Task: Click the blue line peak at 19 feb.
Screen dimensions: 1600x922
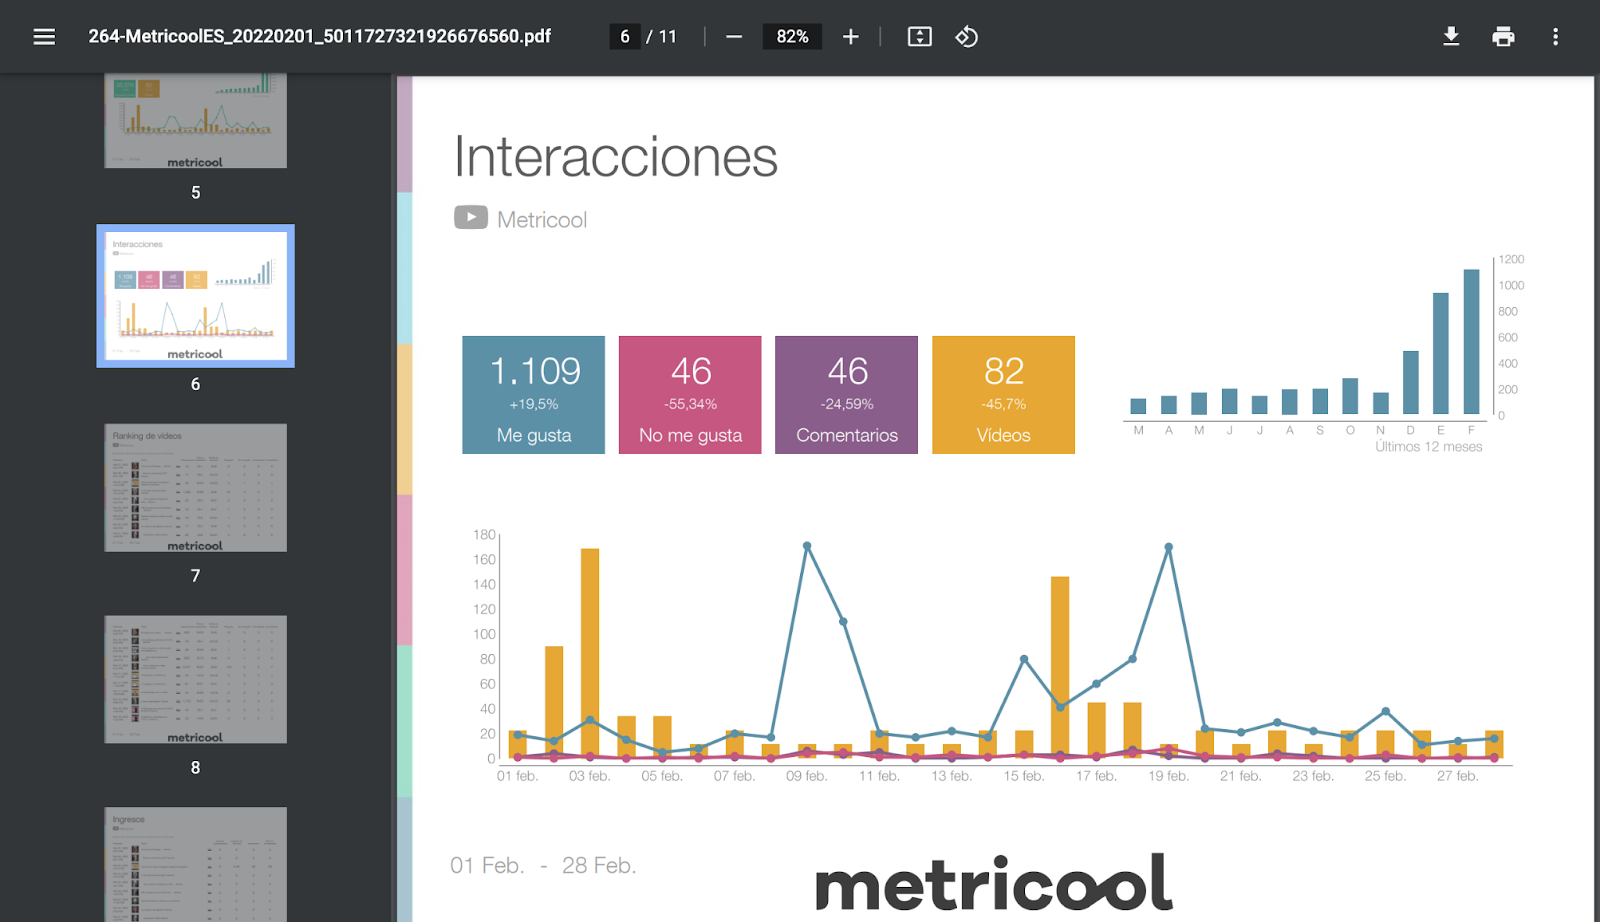Action: [1168, 547]
